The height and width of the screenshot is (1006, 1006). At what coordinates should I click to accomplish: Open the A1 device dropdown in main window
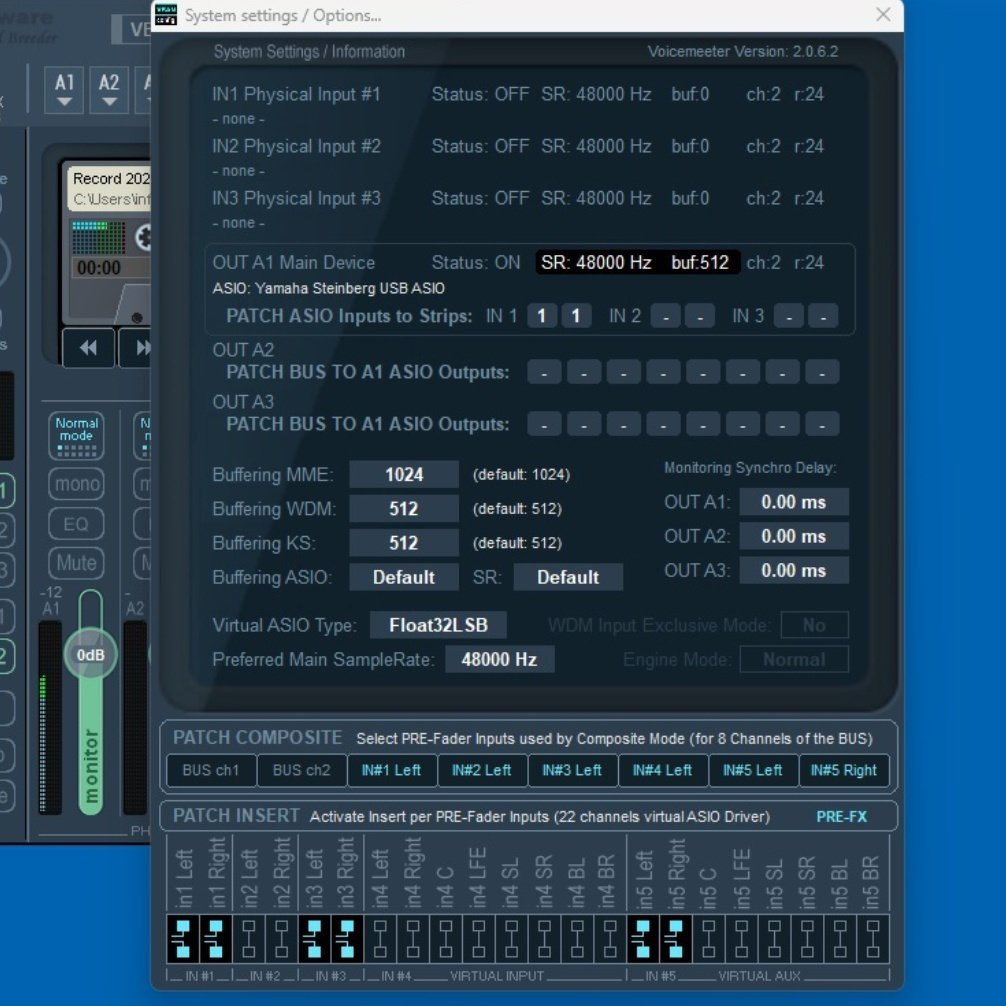coord(64,90)
